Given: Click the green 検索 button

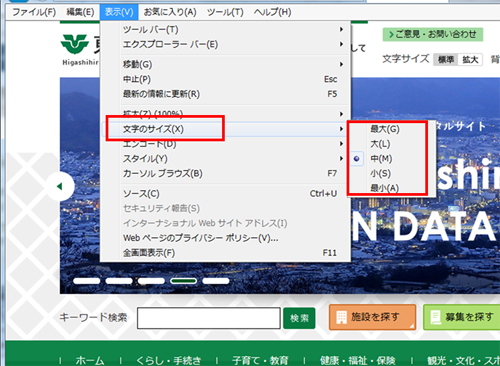Looking at the screenshot, I should click(x=299, y=318).
